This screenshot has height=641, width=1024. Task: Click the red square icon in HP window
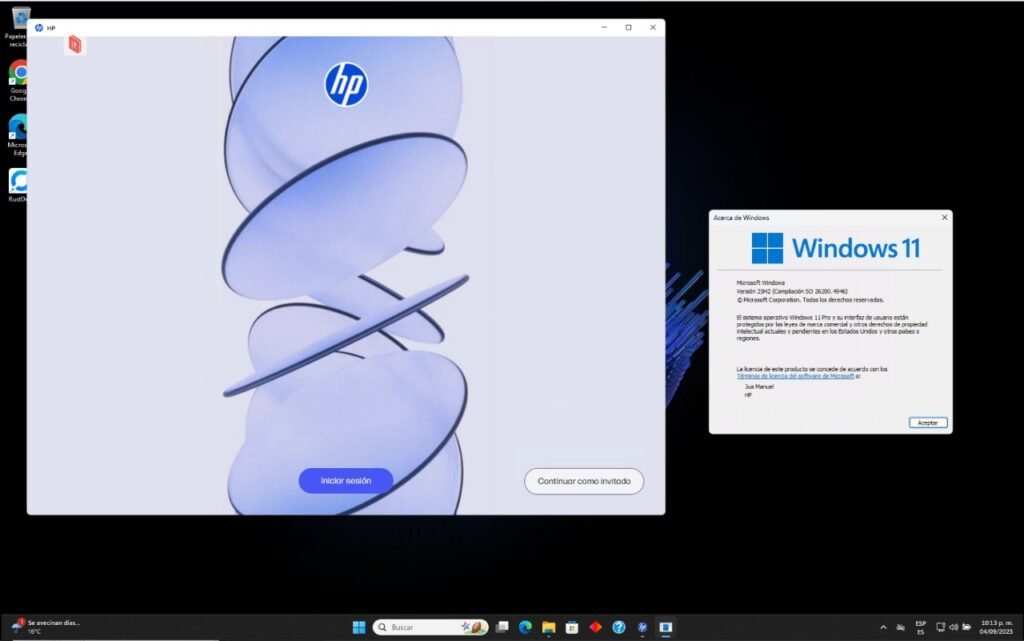(75, 44)
